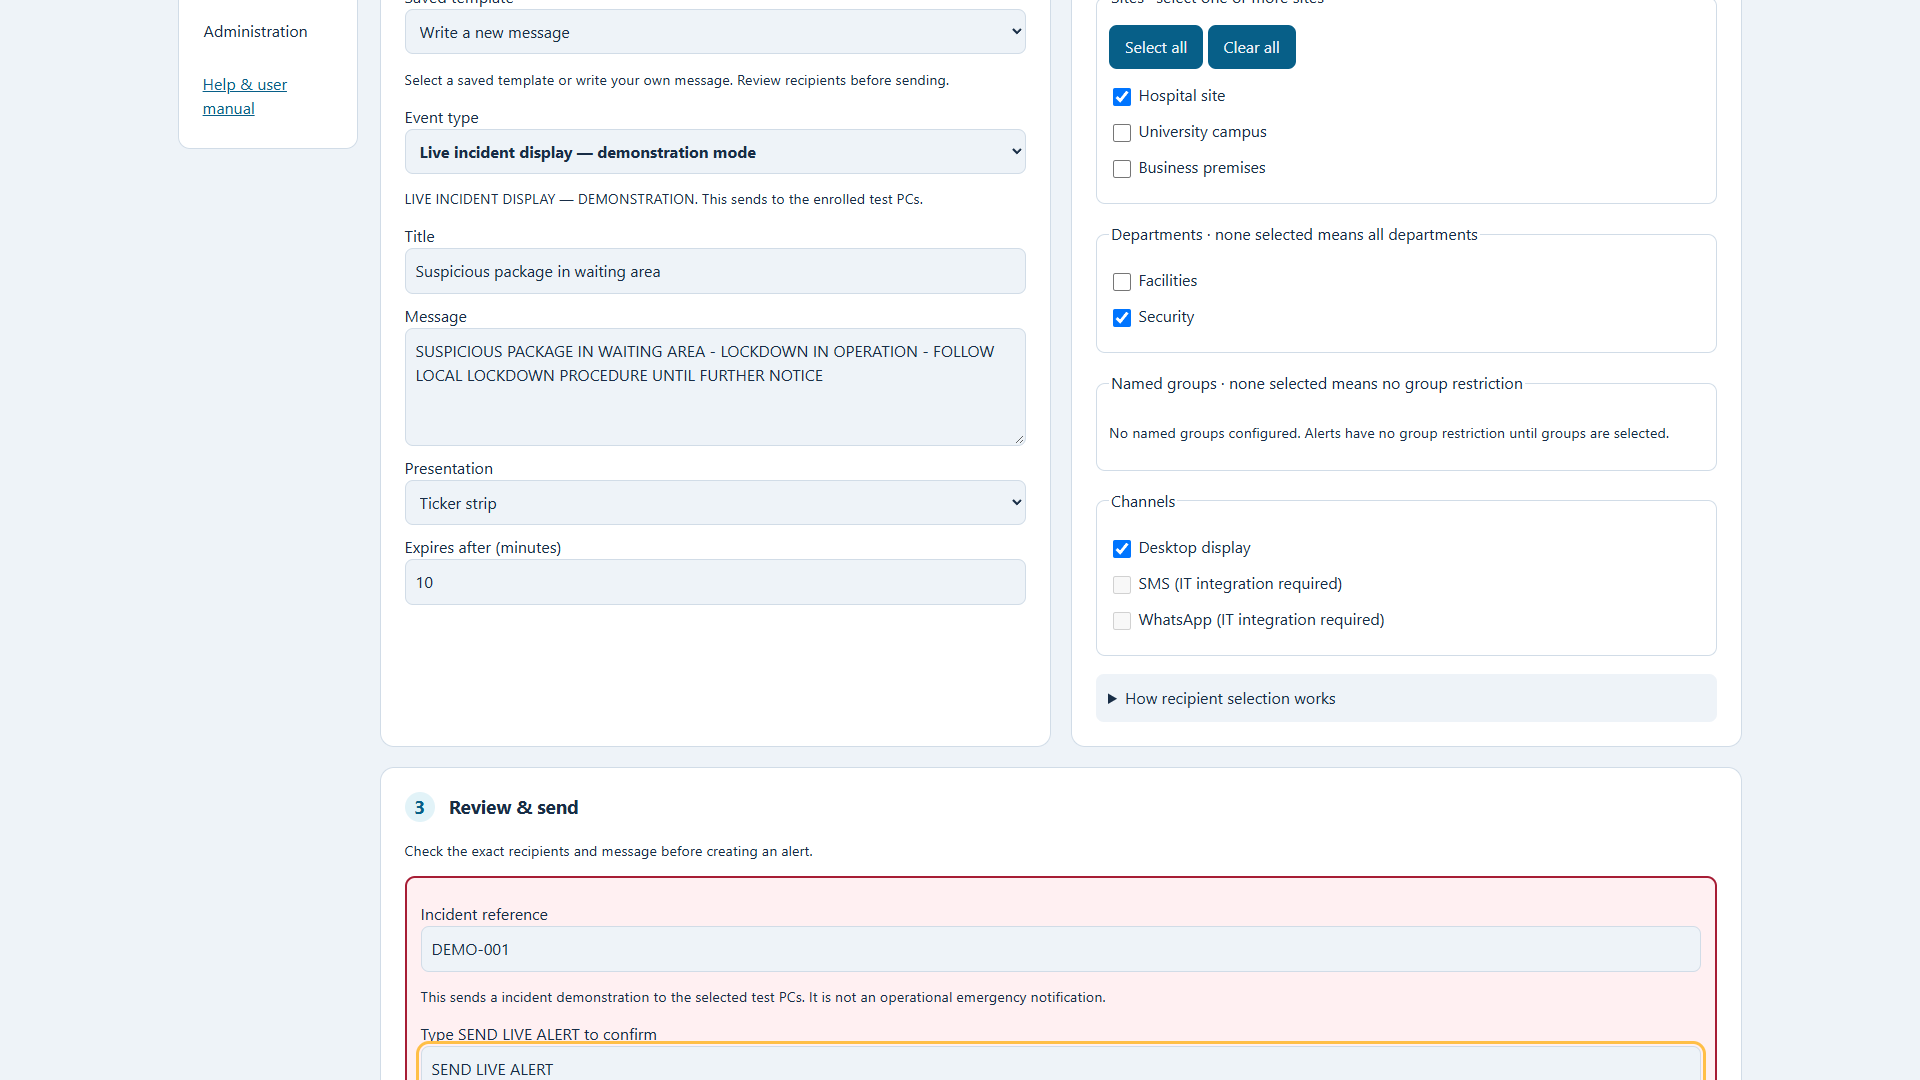The height and width of the screenshot is (1080, 1920).
Task: Open the Presentation Ticker strip dropdown
Action: tap(715, 503)
